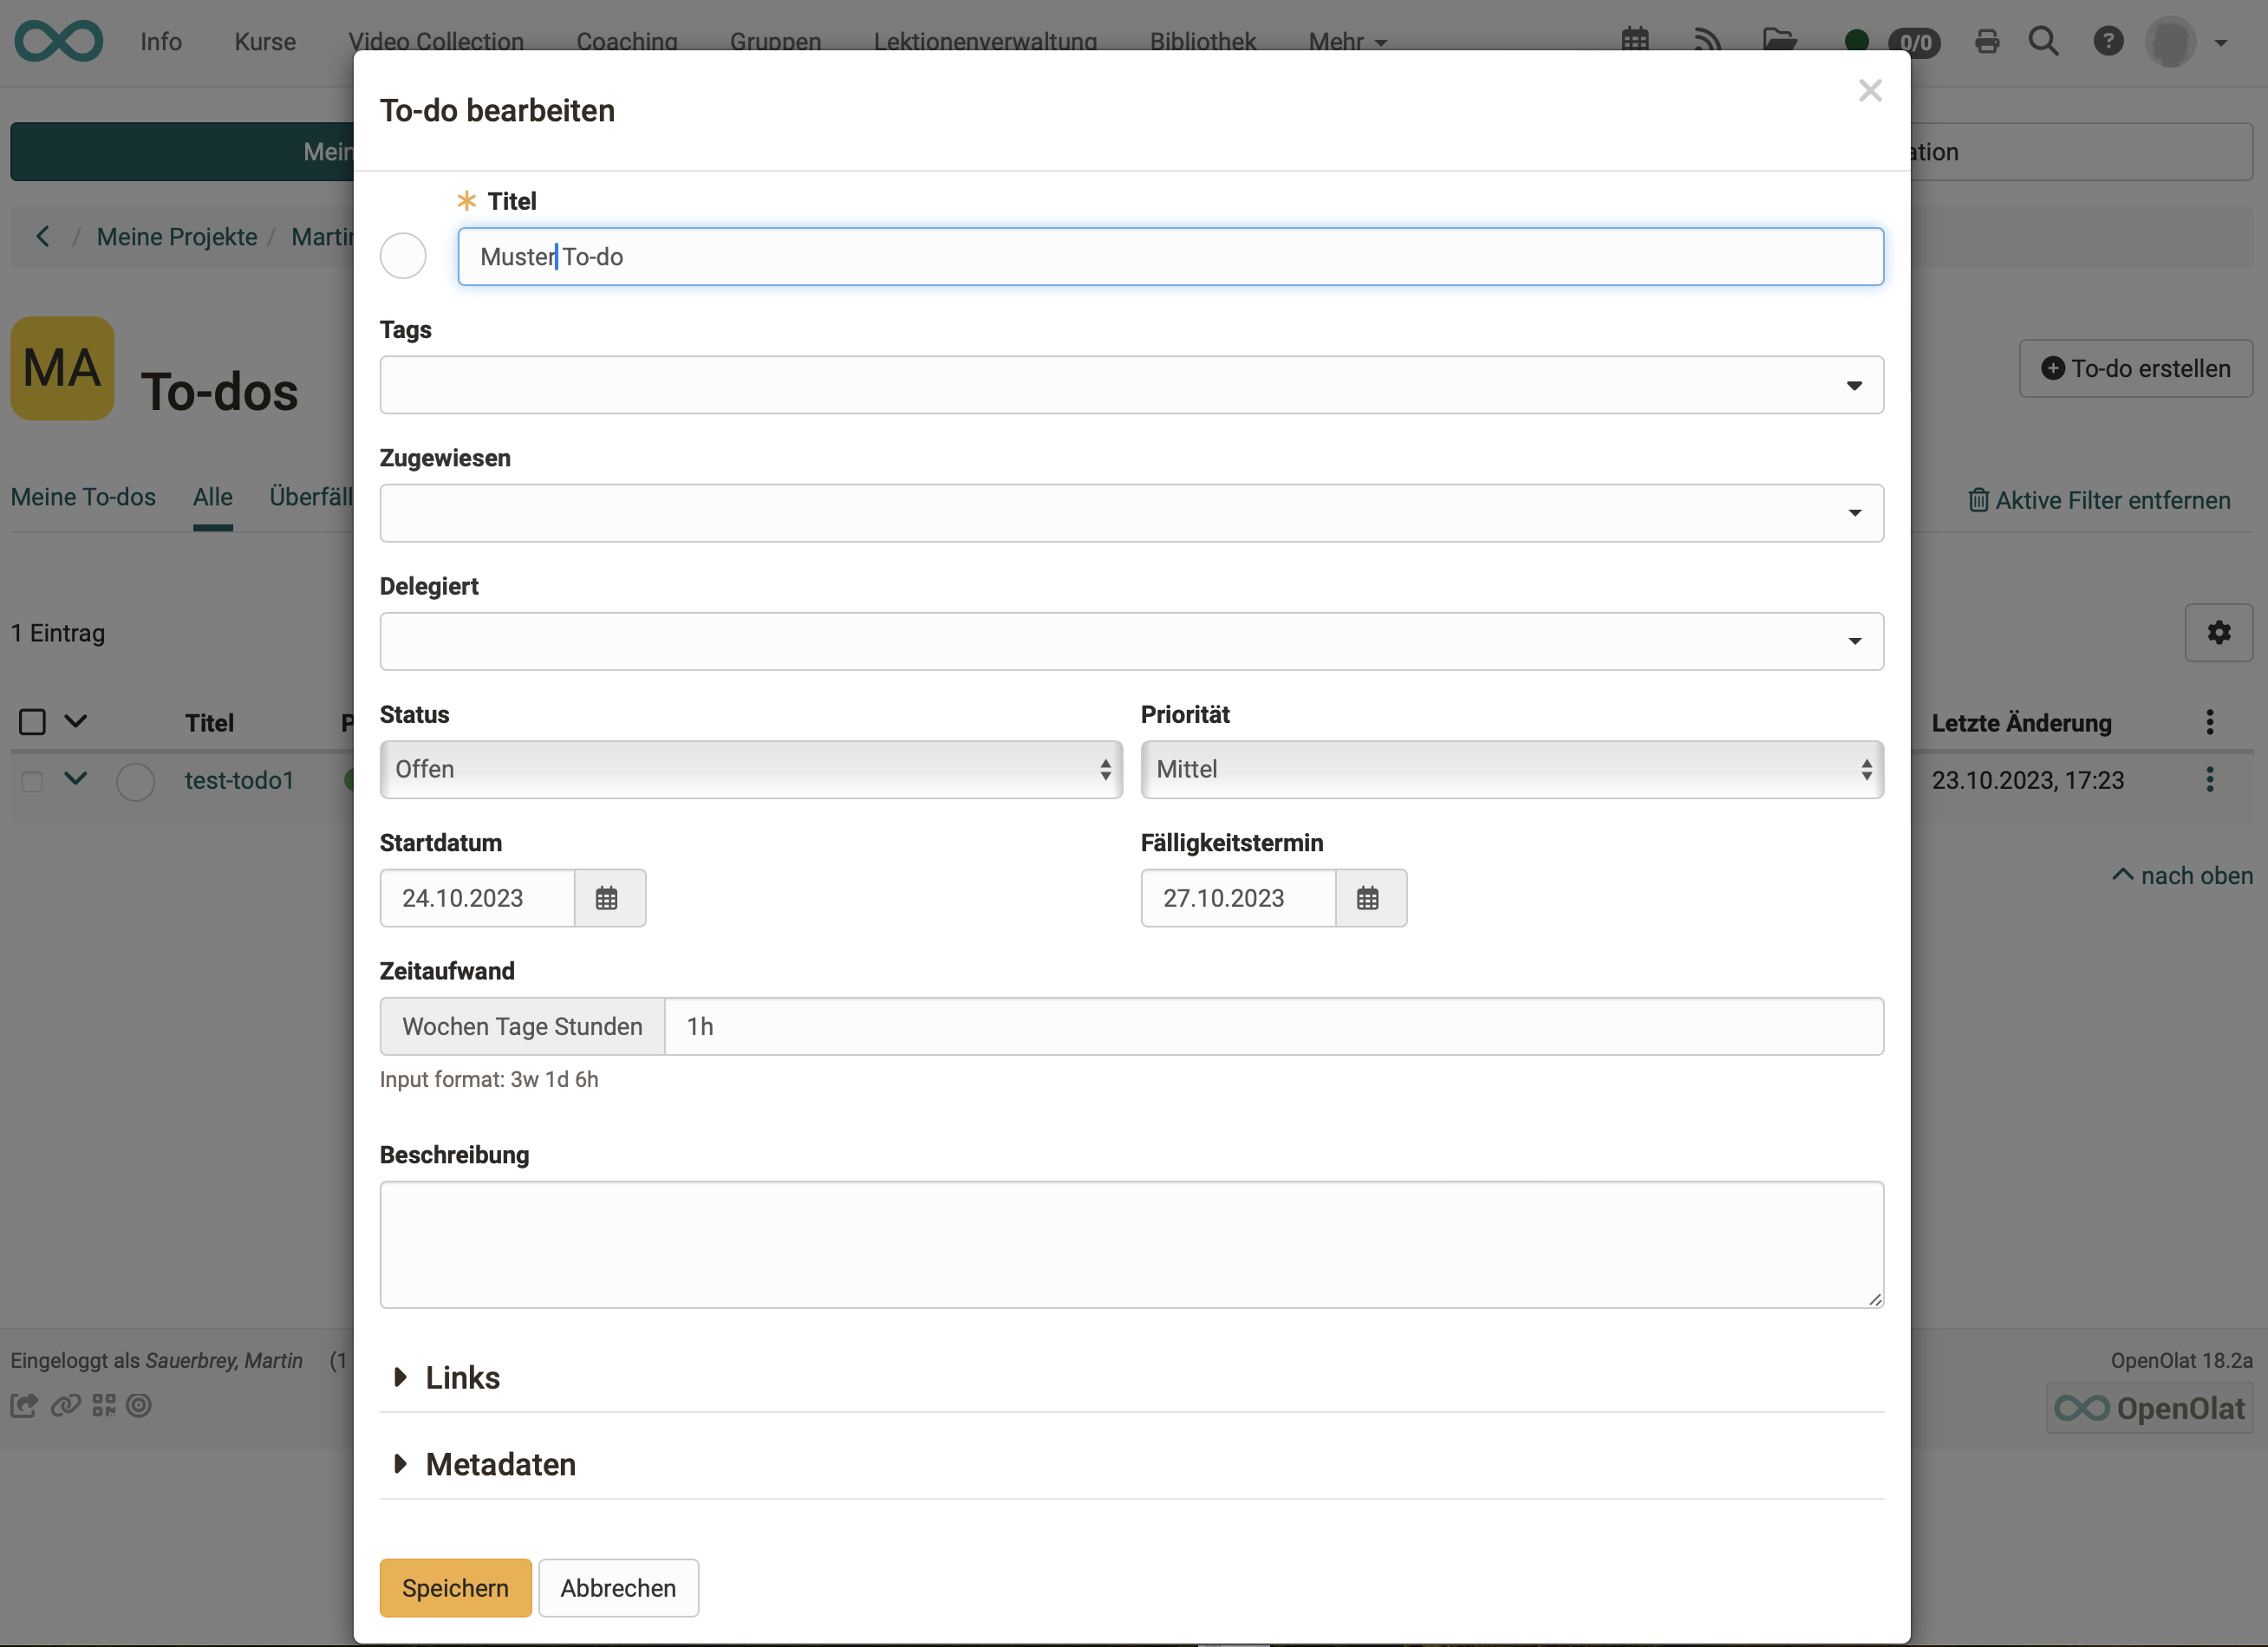Screen dimensions: 2268x1647
Task: Open the Status Offen select
Action: click(x=751, y=769)
